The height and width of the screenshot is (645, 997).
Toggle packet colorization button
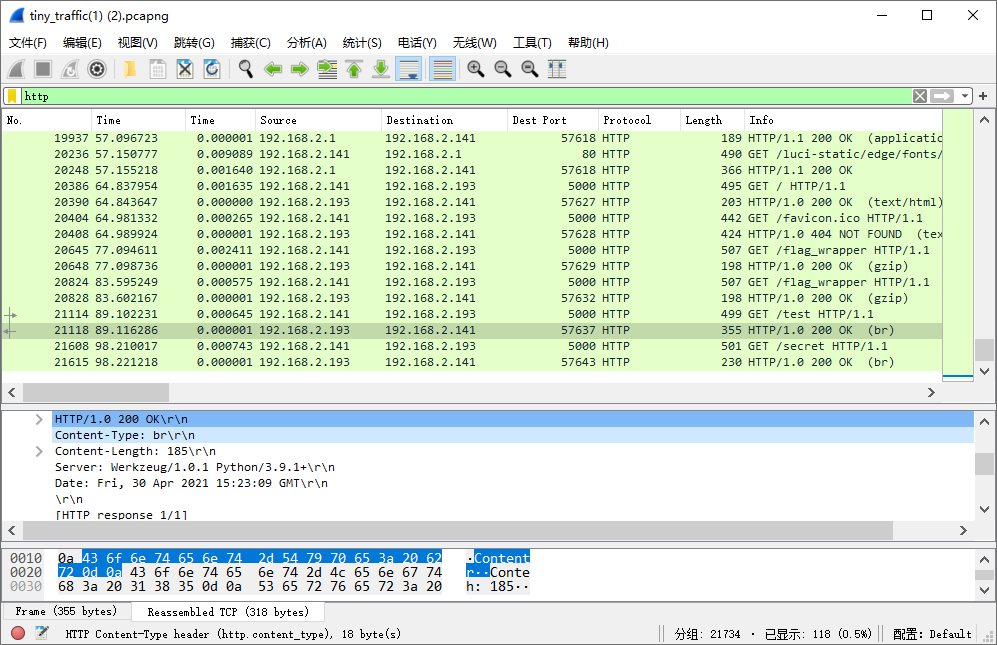(x=442, y=69)
